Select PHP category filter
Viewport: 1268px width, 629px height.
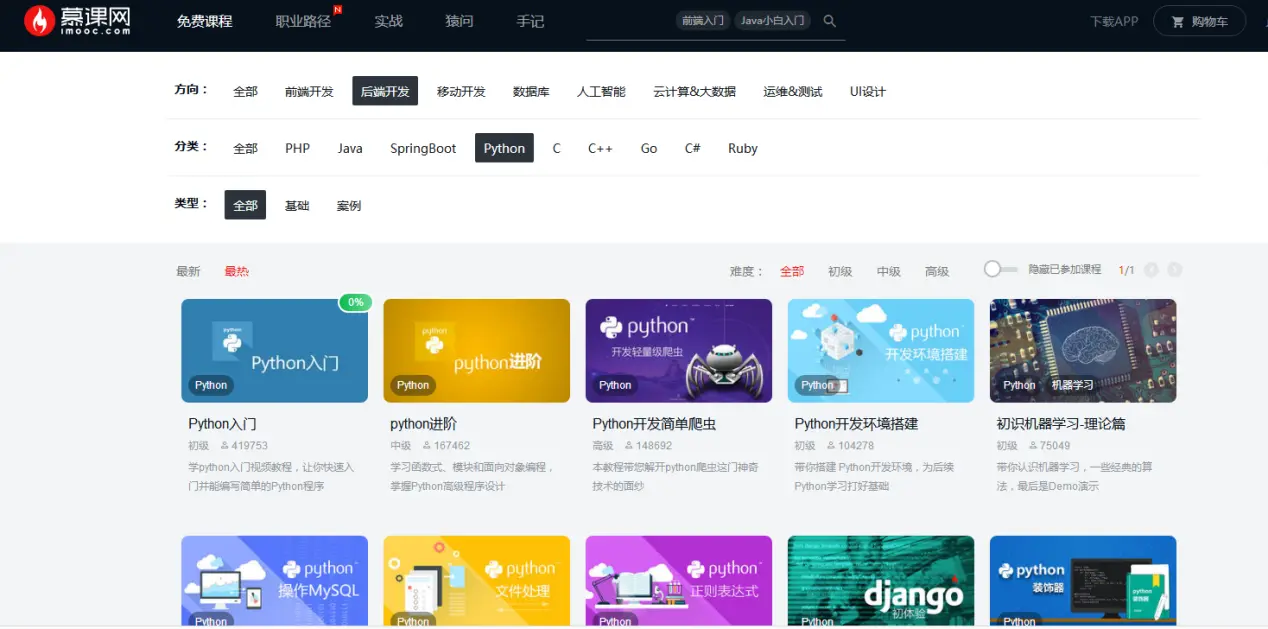(297, 148)
